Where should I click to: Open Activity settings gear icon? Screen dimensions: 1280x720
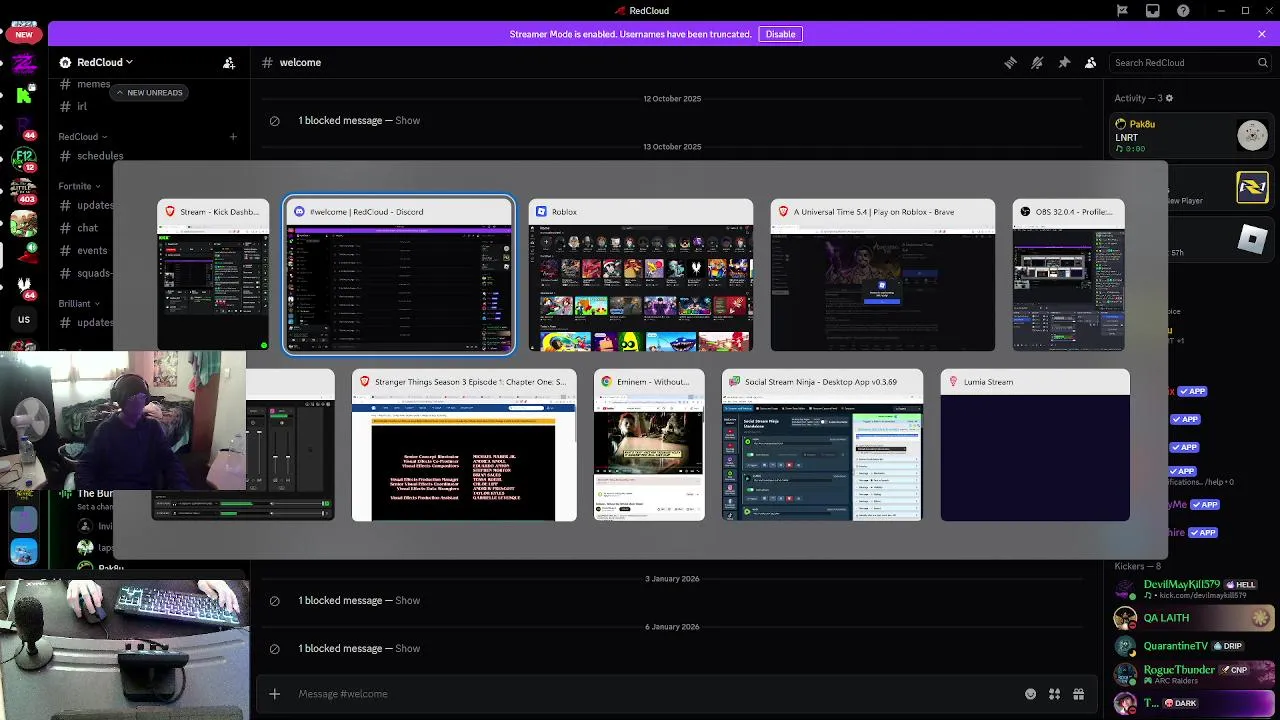tap(1169, 98)
